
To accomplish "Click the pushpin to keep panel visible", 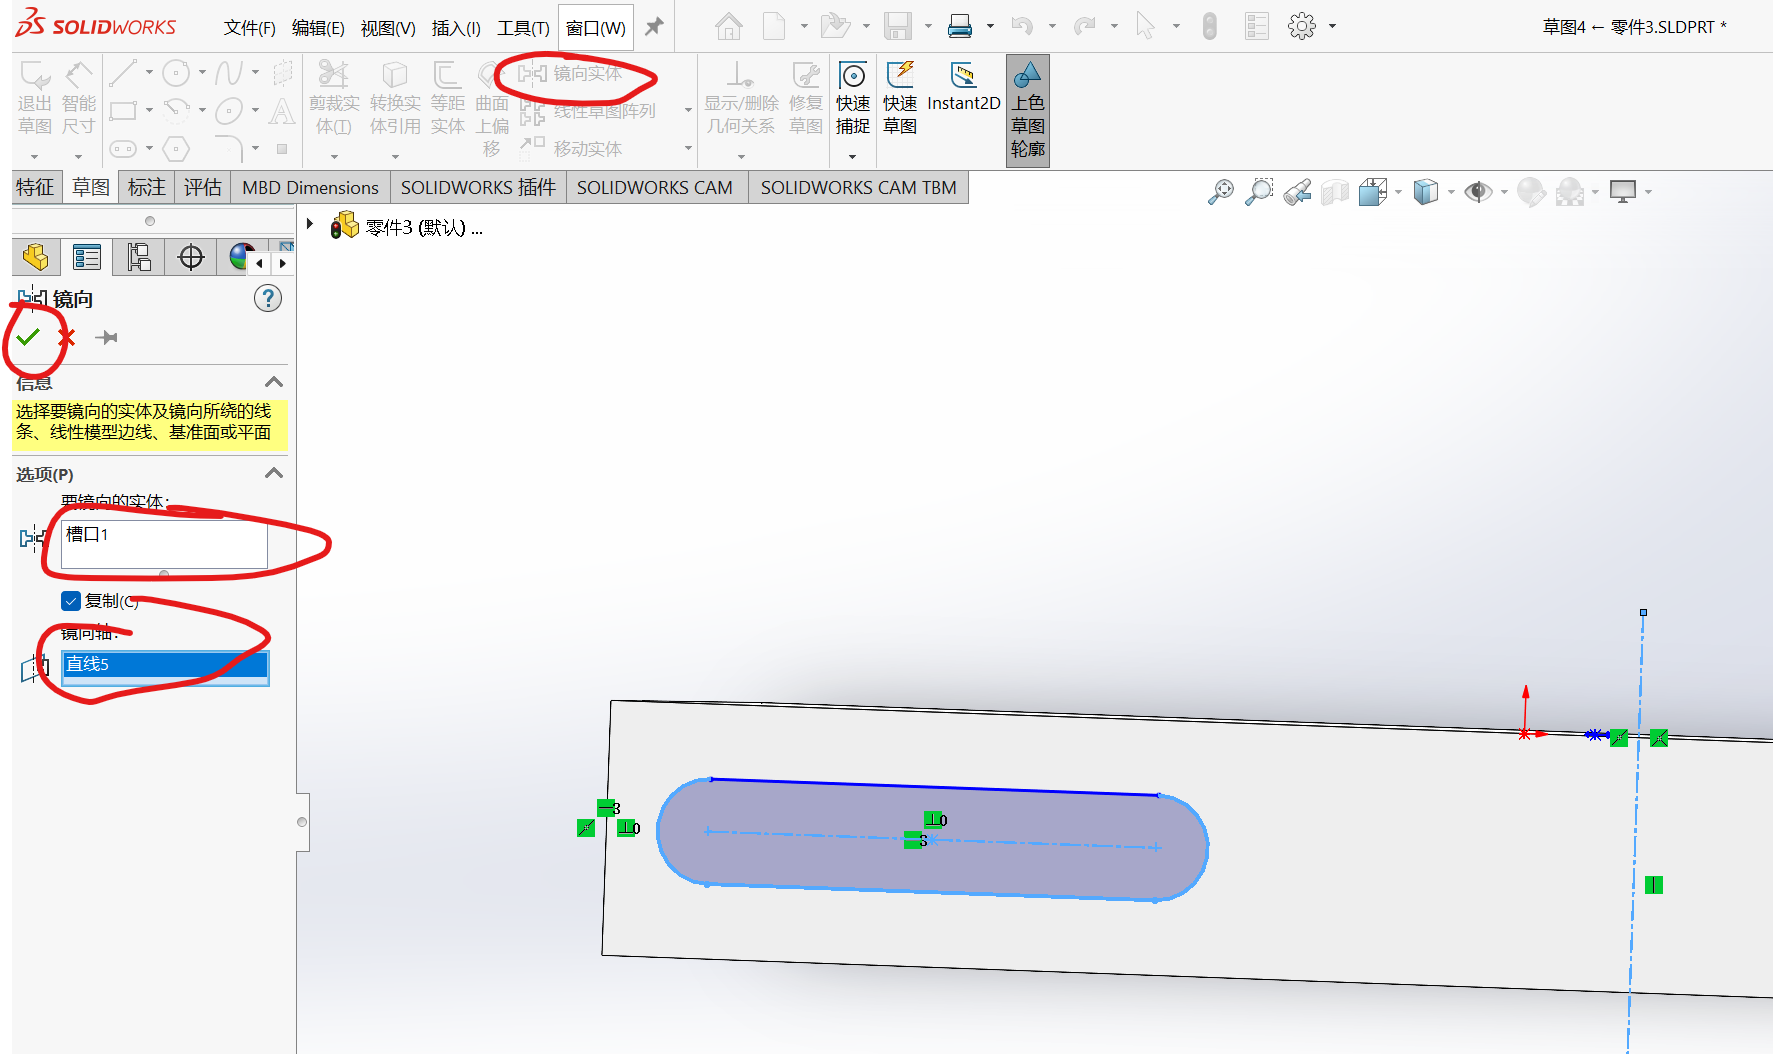I will coord(106,338).
